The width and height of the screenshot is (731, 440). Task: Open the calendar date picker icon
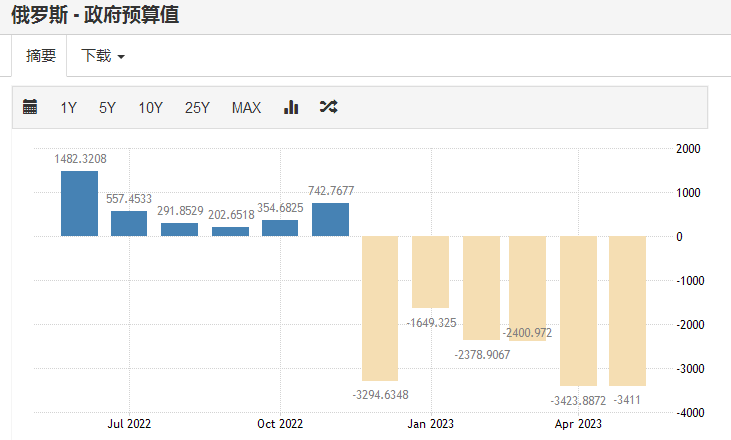point(30,107)
